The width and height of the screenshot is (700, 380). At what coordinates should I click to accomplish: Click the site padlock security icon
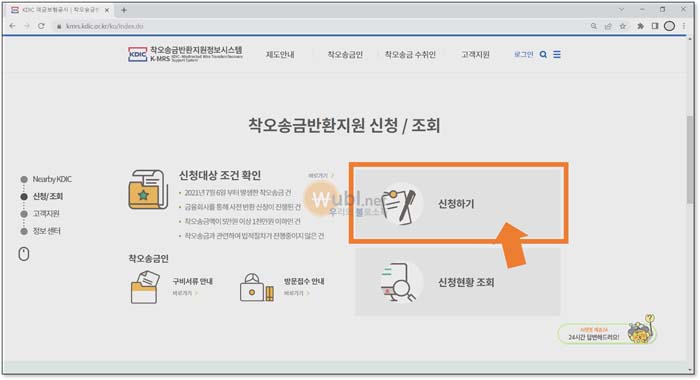pos(58,26)
